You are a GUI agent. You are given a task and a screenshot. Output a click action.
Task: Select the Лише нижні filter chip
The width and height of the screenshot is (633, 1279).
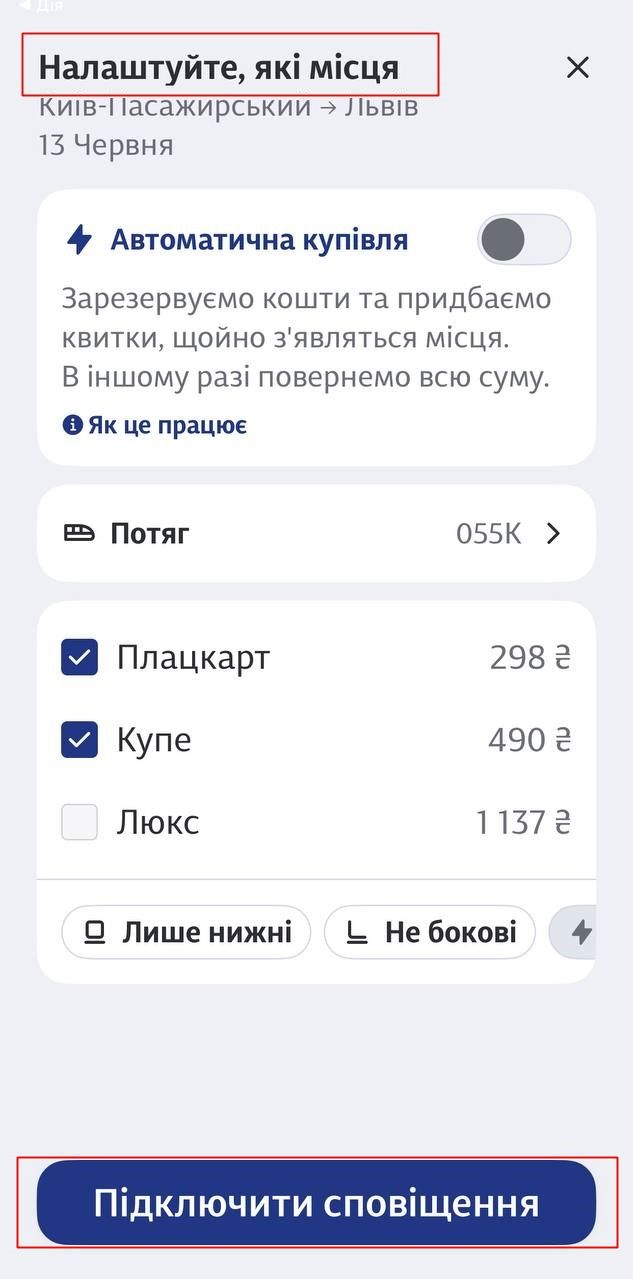coord(185,931)
